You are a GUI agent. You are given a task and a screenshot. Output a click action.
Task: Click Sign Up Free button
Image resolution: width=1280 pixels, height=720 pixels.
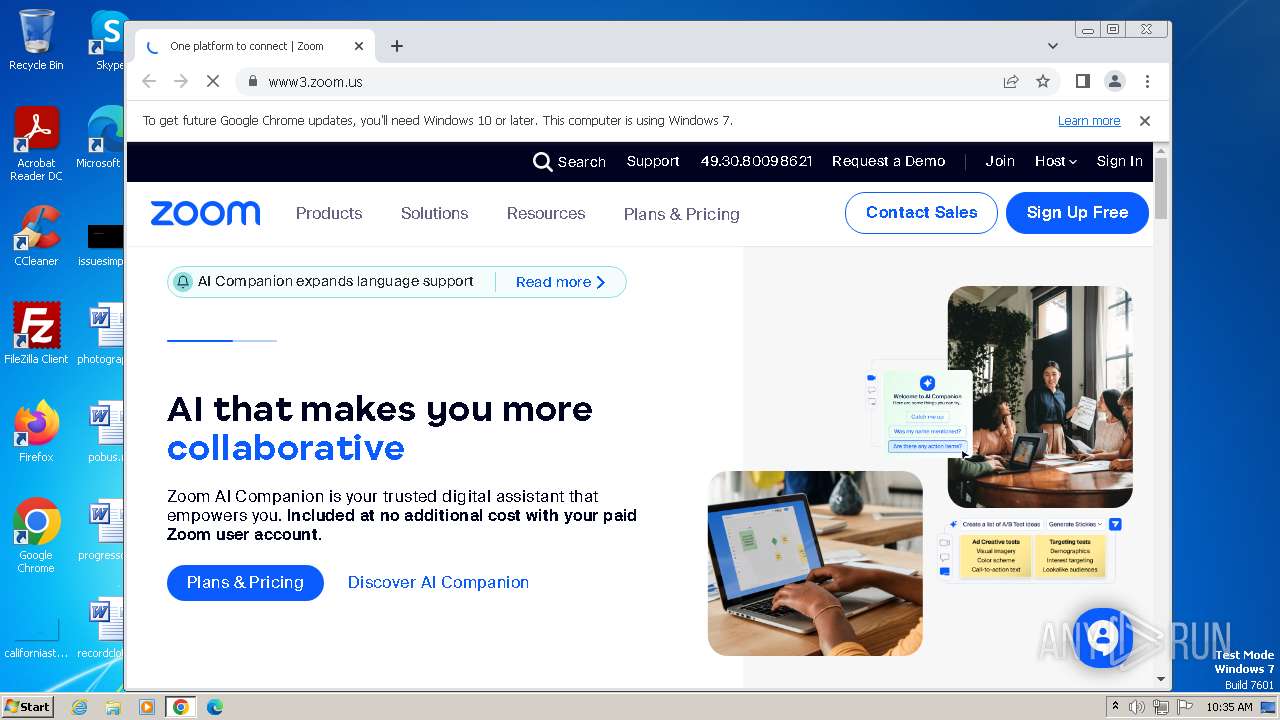(1077, 213)
